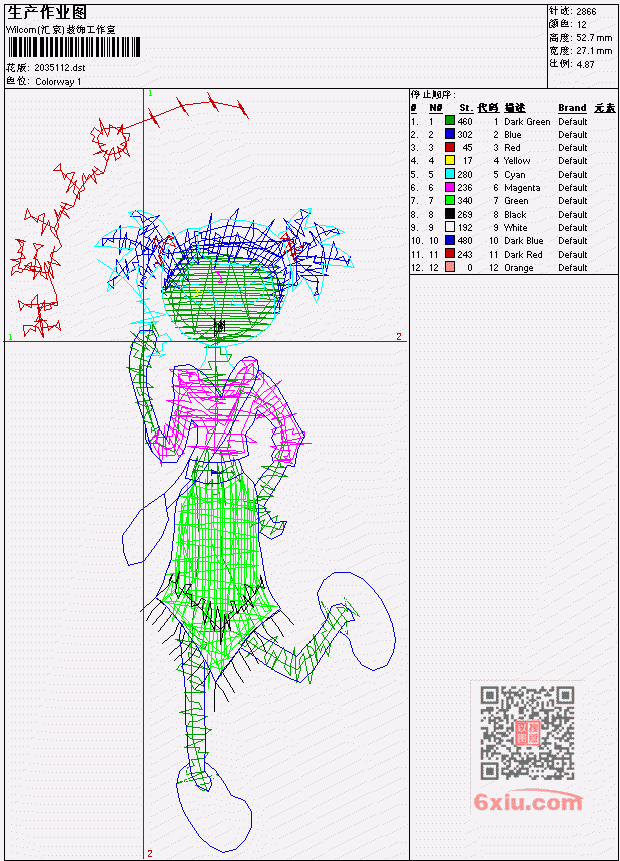
Task: Click the total stitch value '2866'
Action: (586, 11)
